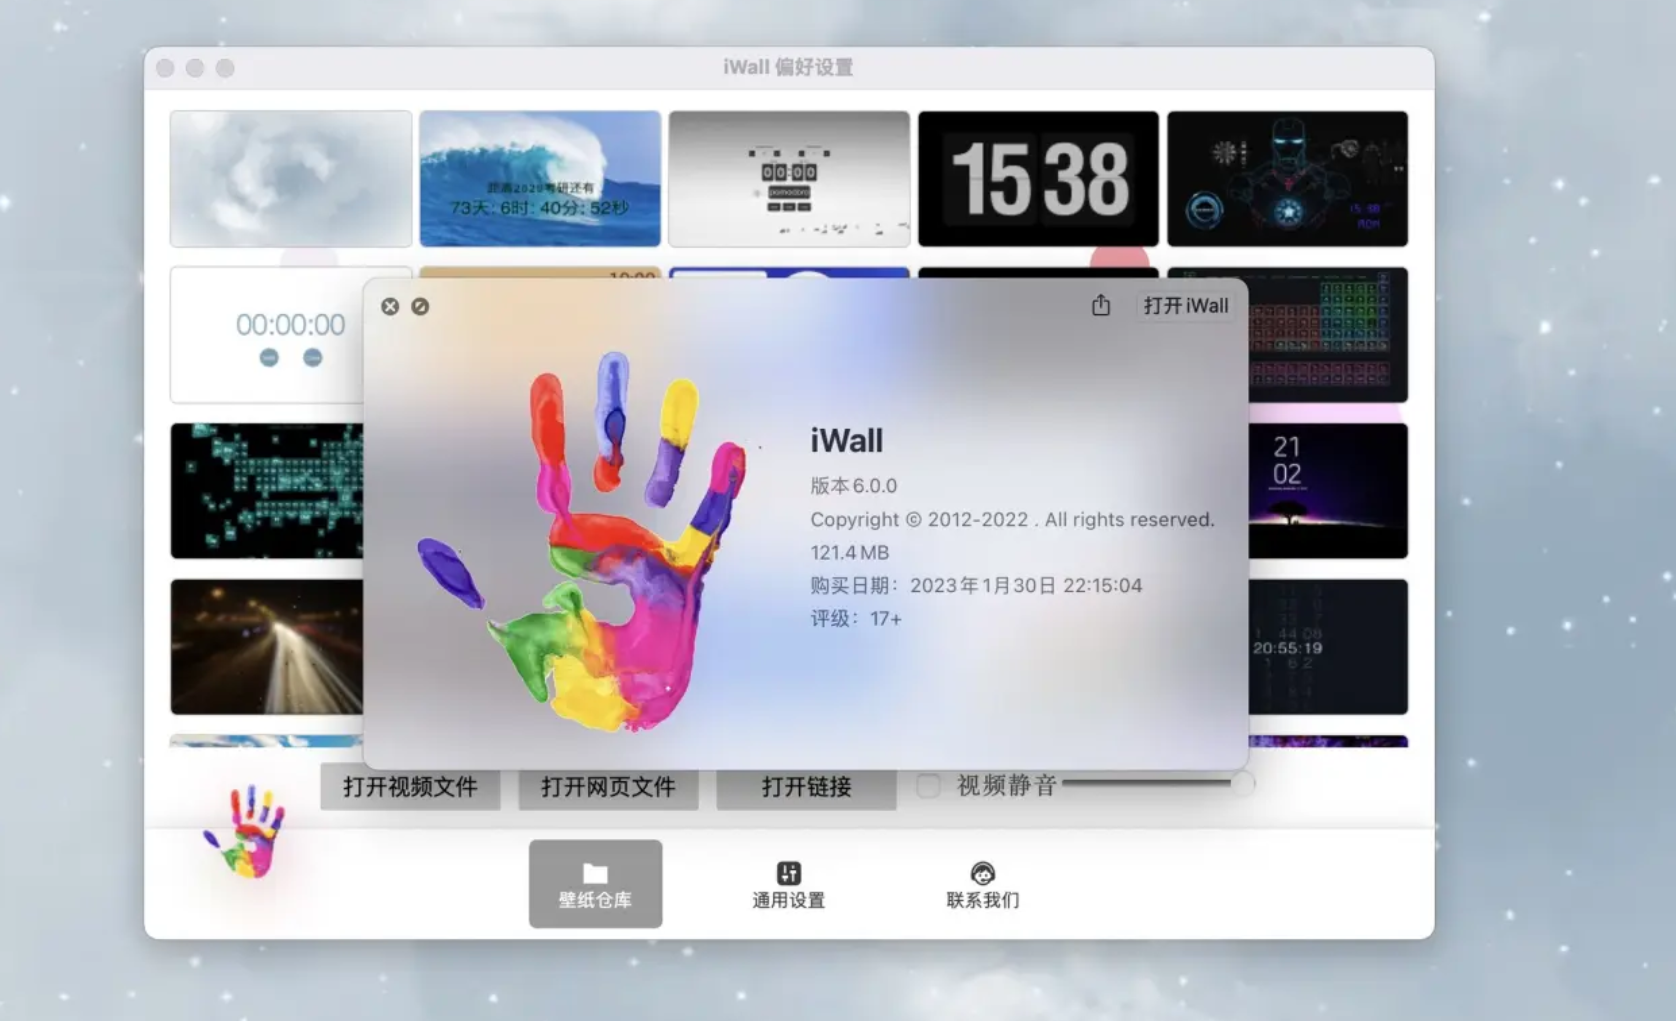
Task: Open the 壁纸仓库 folder icon
Action: click(595, 873)
